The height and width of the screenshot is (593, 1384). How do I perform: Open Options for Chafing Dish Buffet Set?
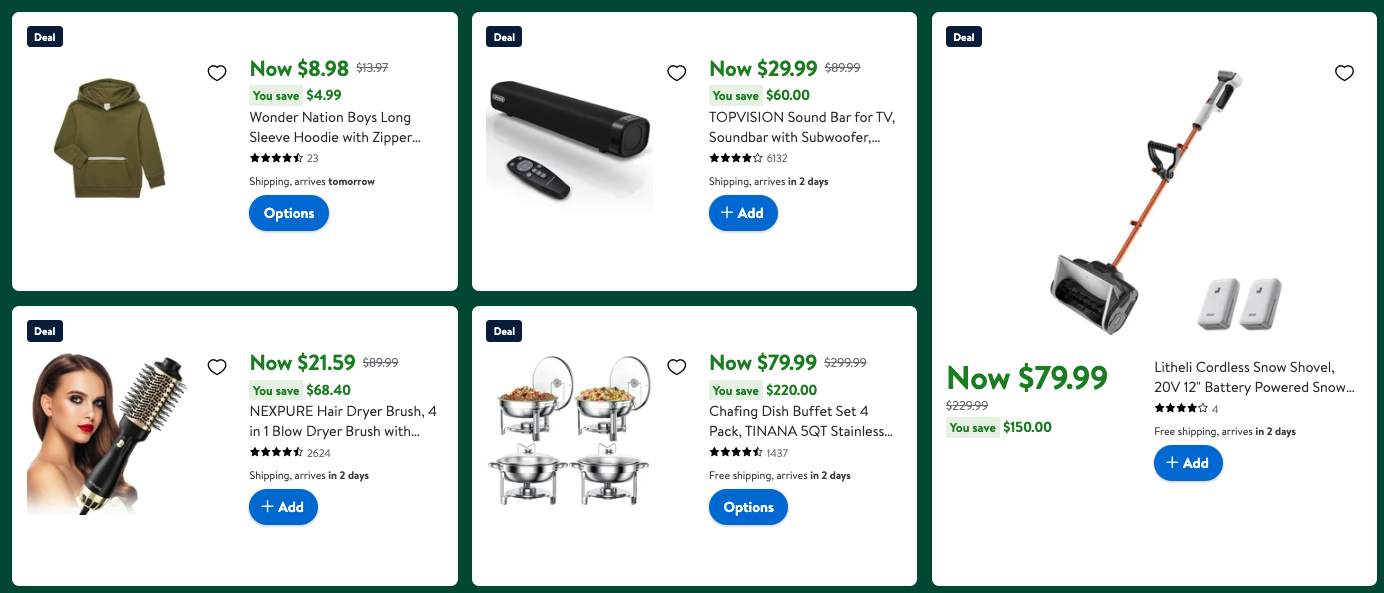pyautogui.click(x=749, y=507)
